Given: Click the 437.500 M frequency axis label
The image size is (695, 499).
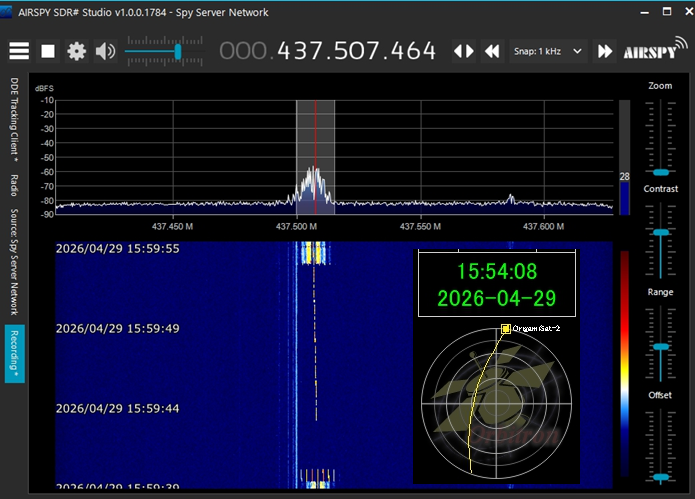Looking at the screenshot, I should (296, 226).
